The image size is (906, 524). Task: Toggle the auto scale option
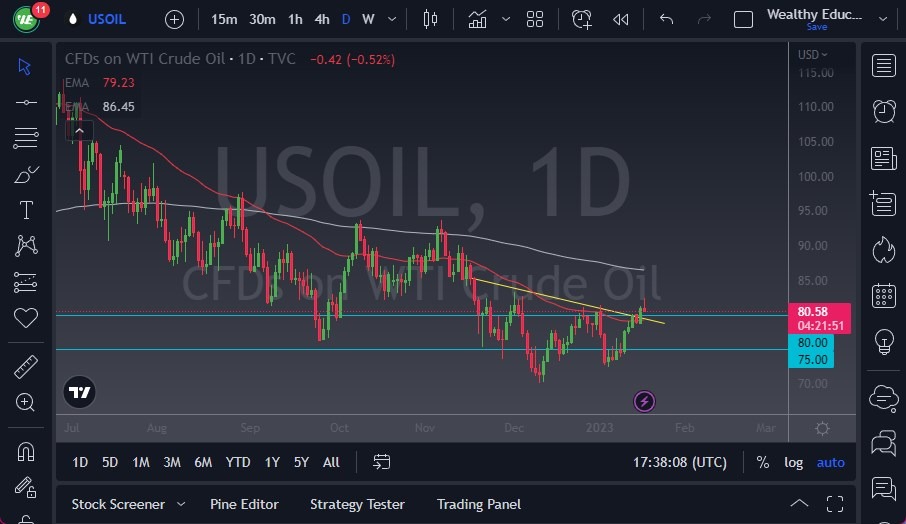coord(830,462)
